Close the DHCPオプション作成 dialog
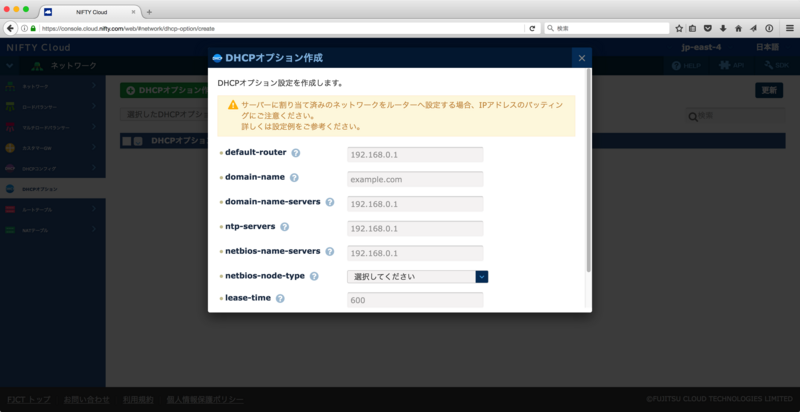 [582, 58]
